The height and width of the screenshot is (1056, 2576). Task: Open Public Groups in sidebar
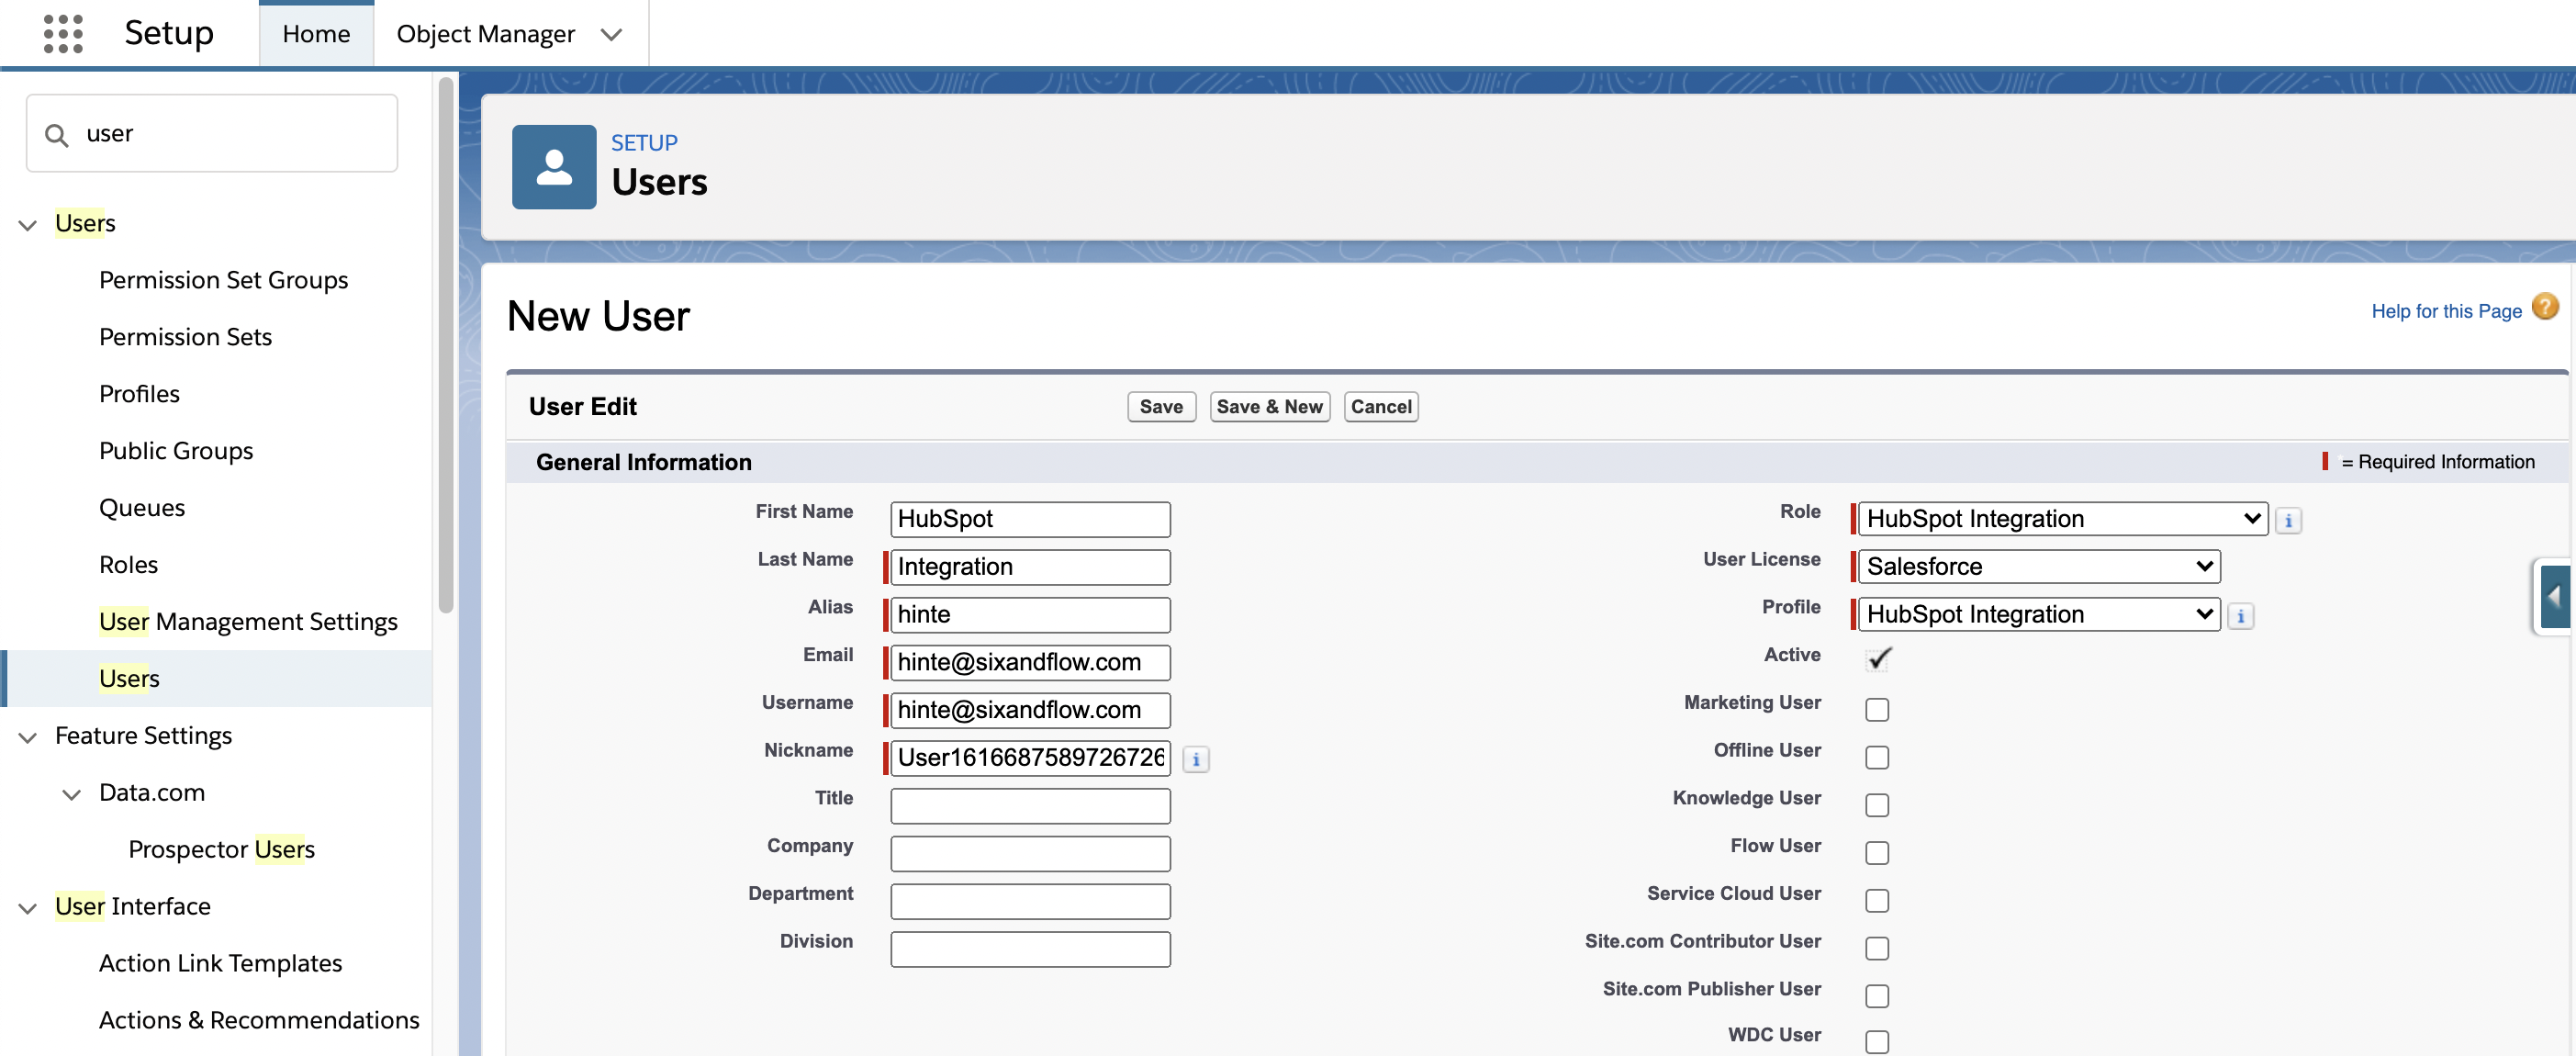[176, 451]
